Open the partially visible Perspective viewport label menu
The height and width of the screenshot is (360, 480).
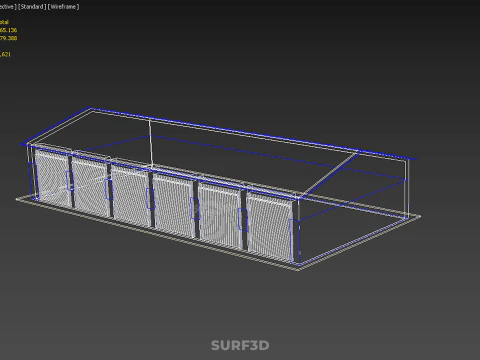(x=8, y=7)
